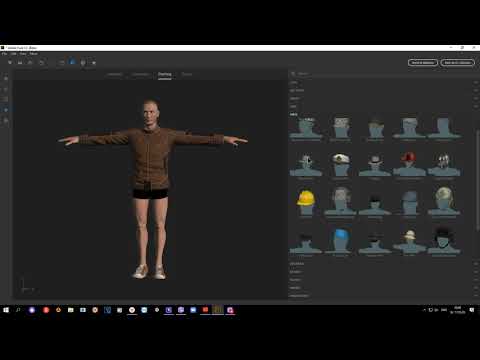This screenshot has height=360, width=480.
Task: Expand the first category above the hats grid
Action: coord(384,82)
